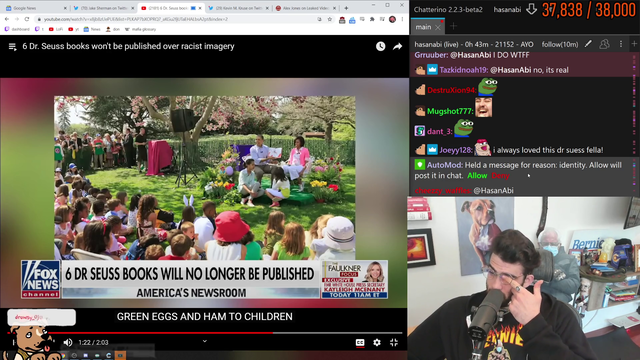This screenshot has height=360, width=640.
Task: Open YouTube player settings gear
Action: 377,342
